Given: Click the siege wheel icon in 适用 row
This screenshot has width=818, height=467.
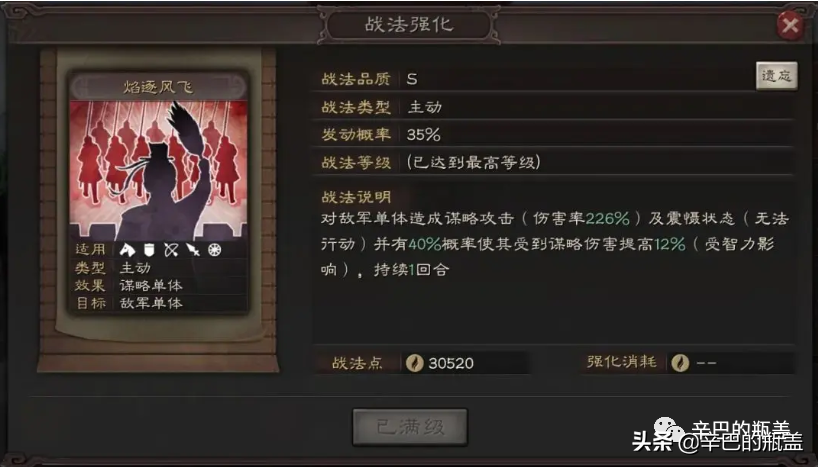Looking at the screenshot, I should coord(214,250).
